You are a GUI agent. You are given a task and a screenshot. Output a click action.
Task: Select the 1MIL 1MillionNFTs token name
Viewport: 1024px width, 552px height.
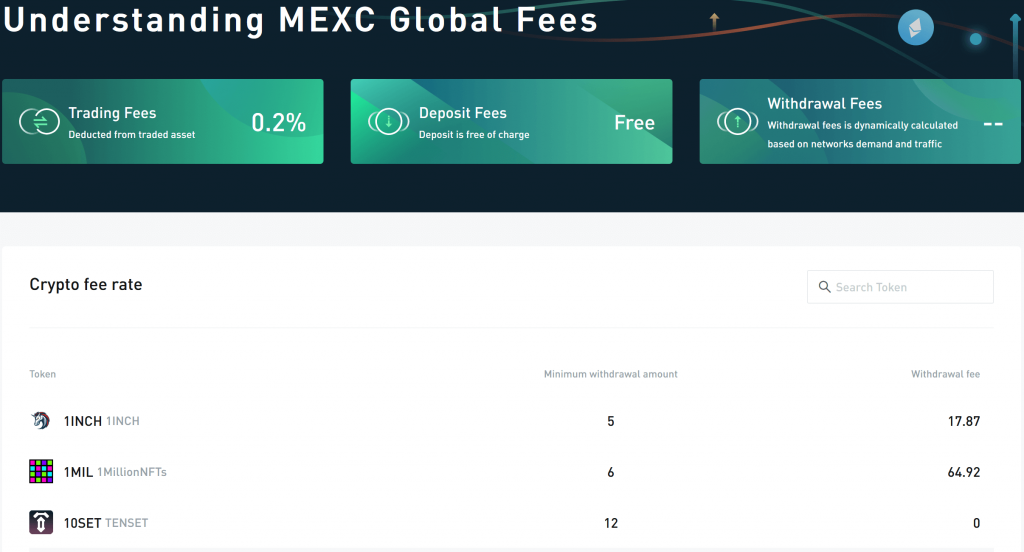(115, 472)
